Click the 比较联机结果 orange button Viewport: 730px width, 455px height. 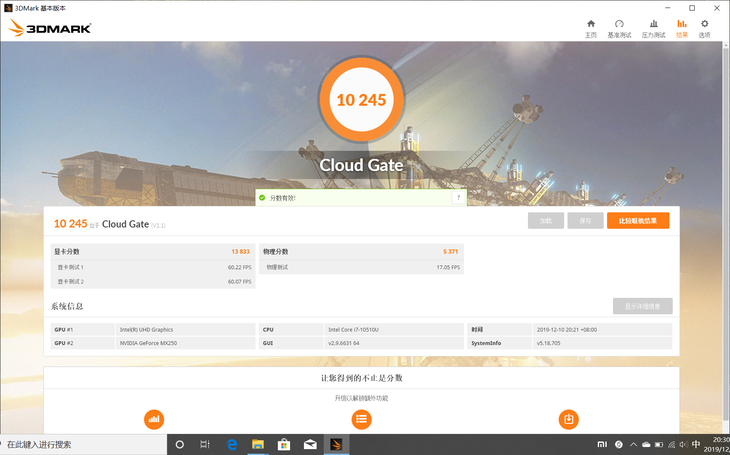(x=638, y=221)
